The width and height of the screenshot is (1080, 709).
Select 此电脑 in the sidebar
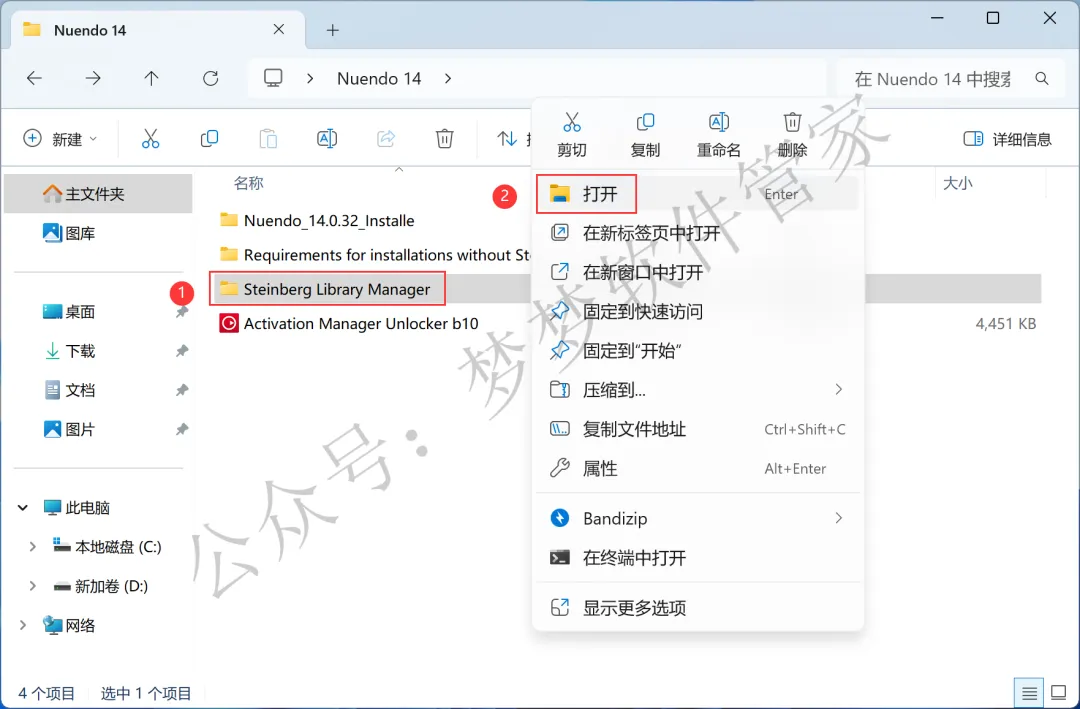point(76,508)
